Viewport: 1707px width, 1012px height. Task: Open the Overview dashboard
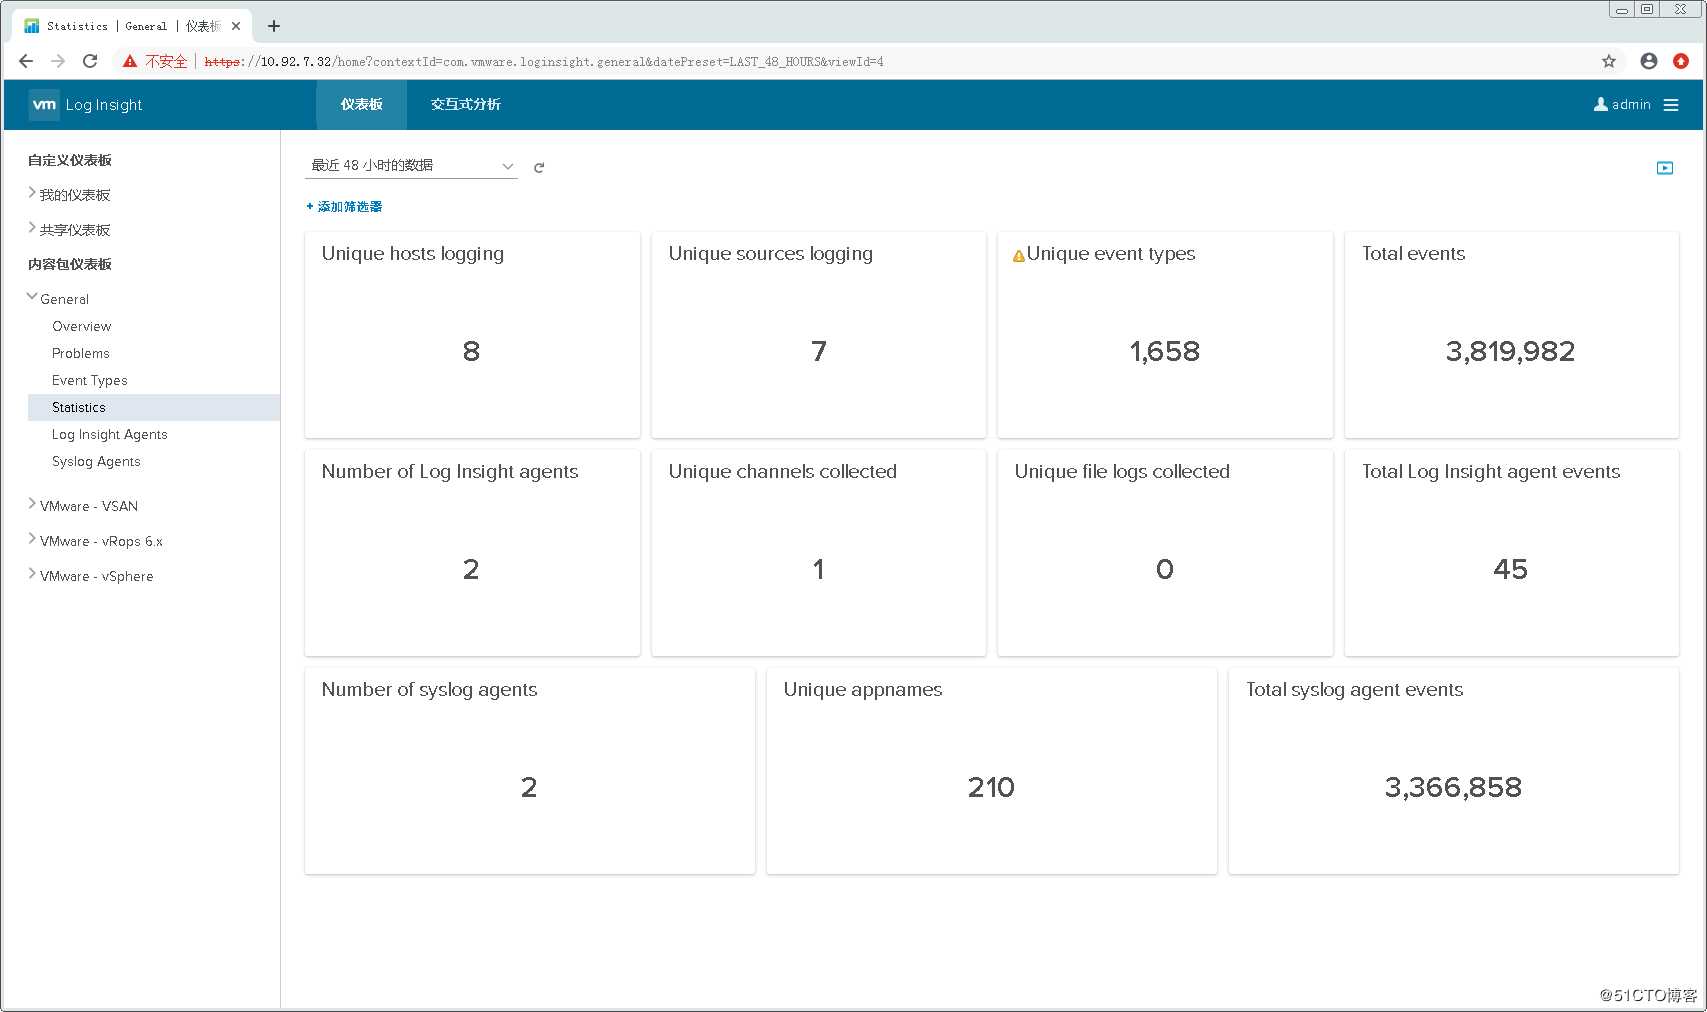point(82,326)
